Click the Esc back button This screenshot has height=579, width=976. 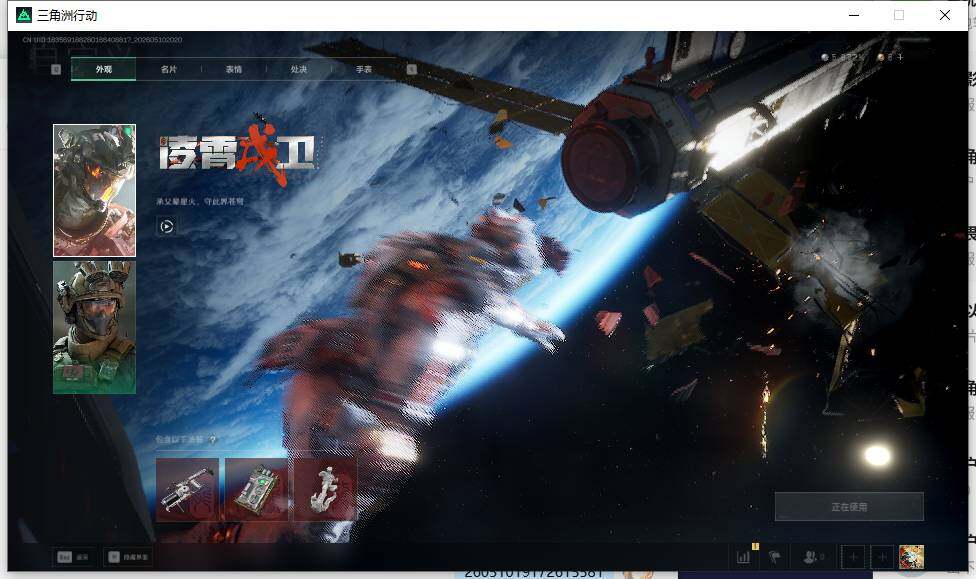[x=73, y=557]
